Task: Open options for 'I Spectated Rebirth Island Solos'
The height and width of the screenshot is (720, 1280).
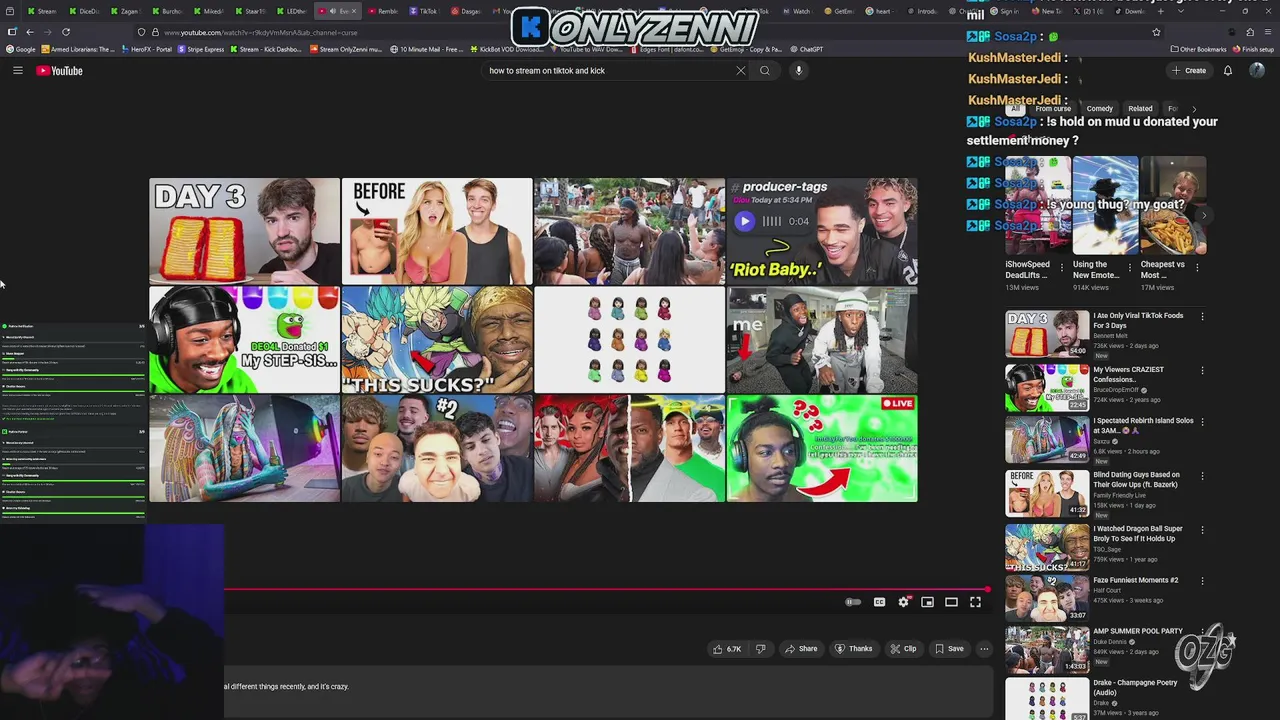Action: 1202,422
